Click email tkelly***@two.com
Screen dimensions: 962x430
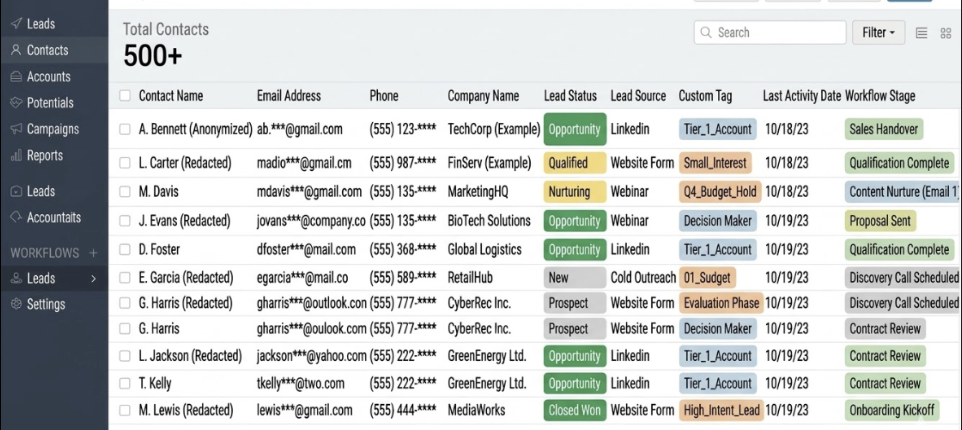tap(300, 384)
